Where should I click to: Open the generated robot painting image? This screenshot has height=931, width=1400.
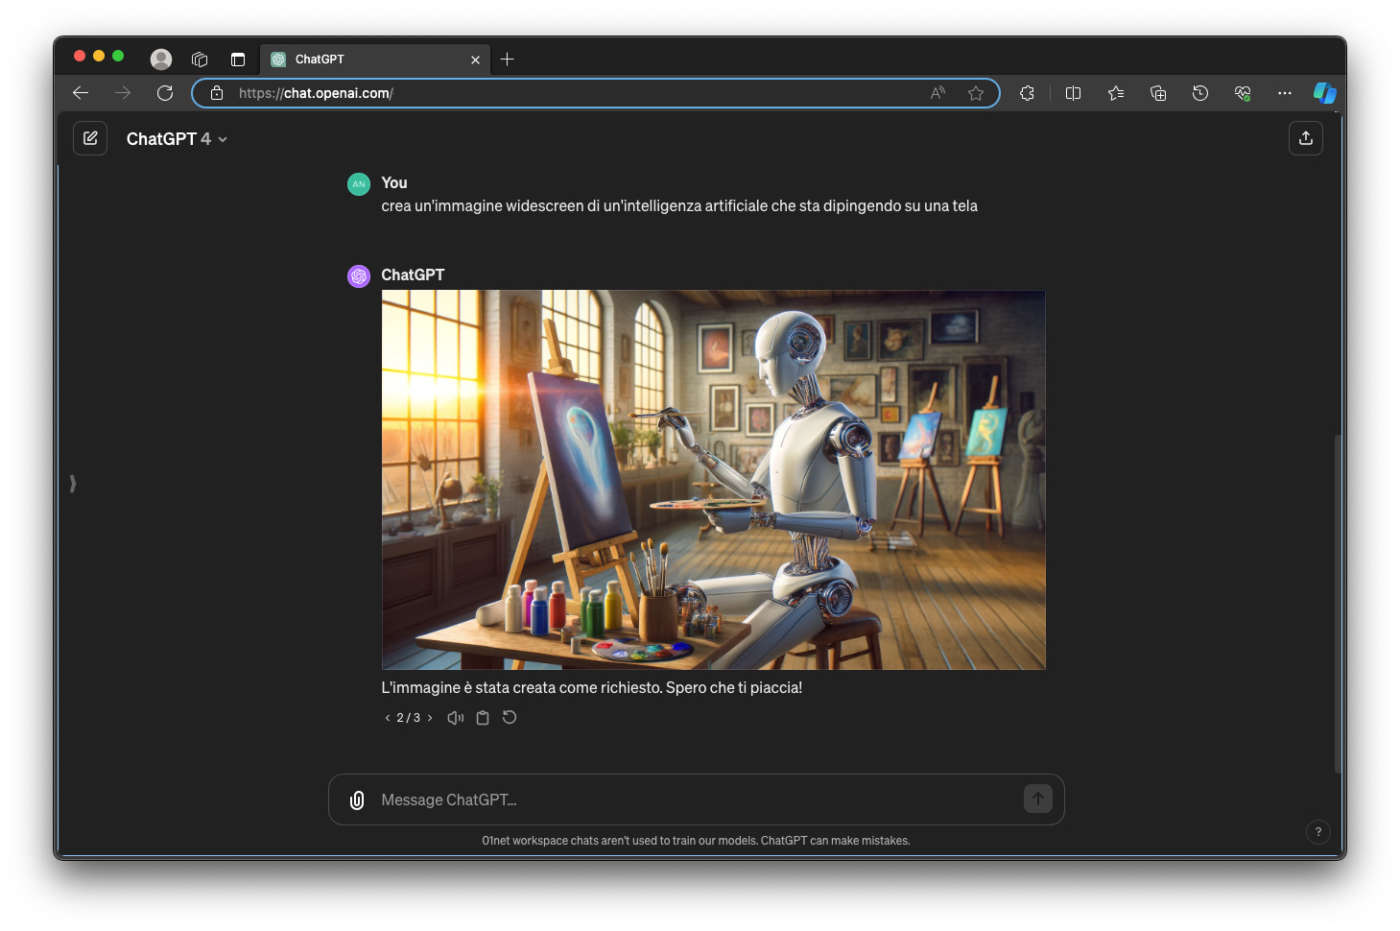tap(713, 480)
